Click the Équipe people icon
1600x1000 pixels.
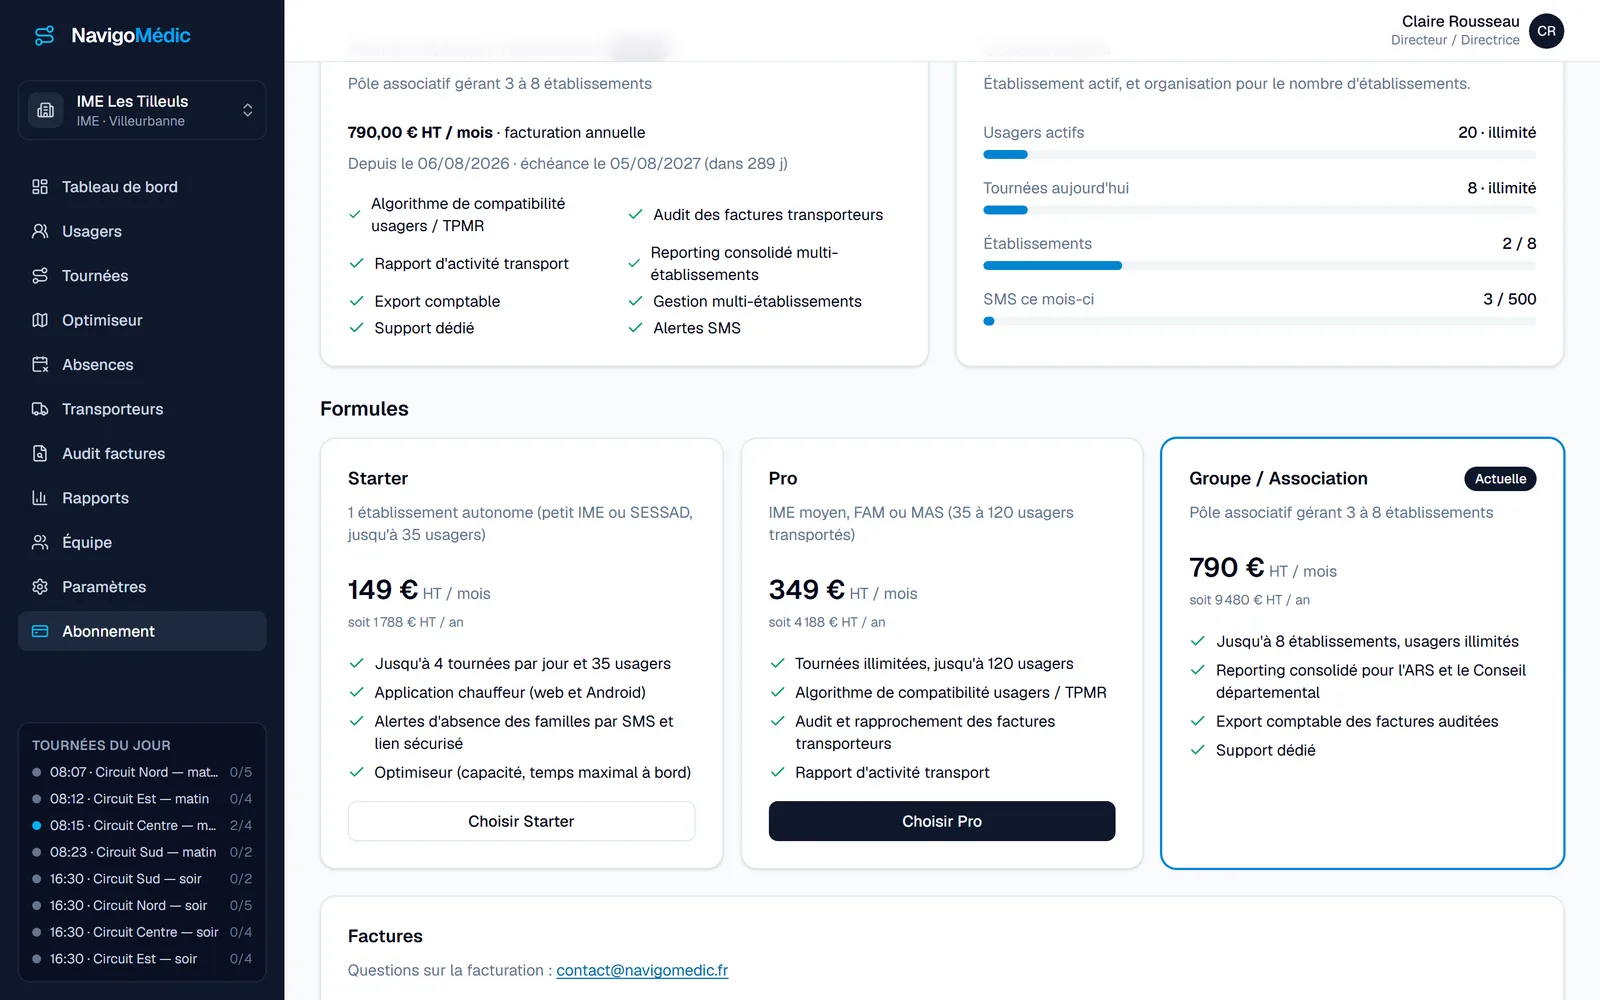[40, 542]
